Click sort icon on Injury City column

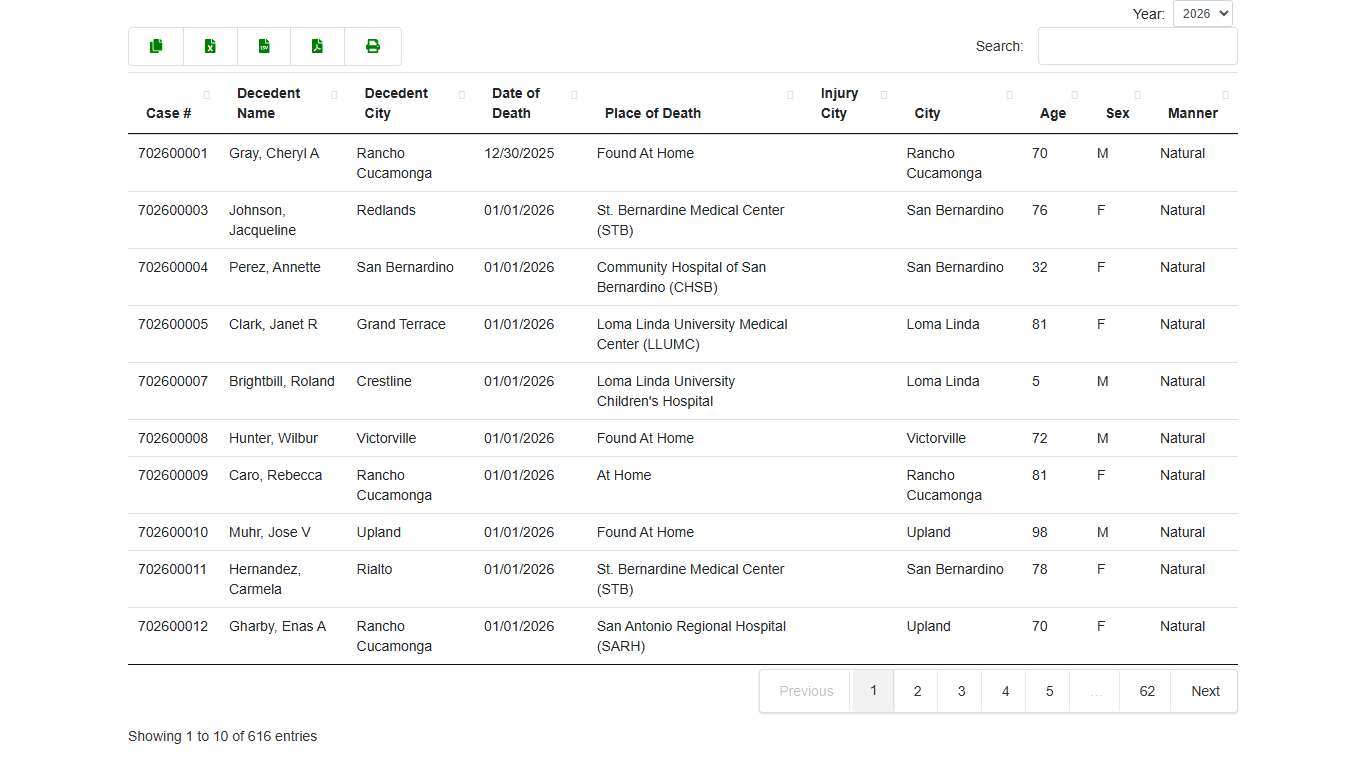[884, 95]
